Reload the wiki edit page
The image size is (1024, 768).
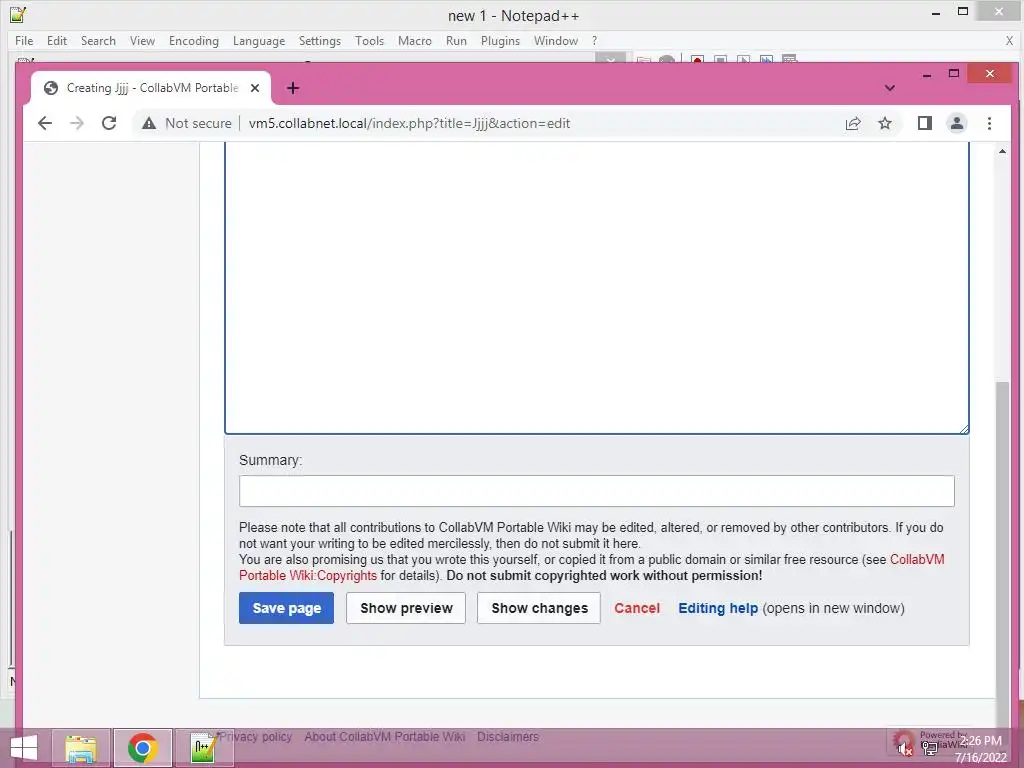point(109,123)
